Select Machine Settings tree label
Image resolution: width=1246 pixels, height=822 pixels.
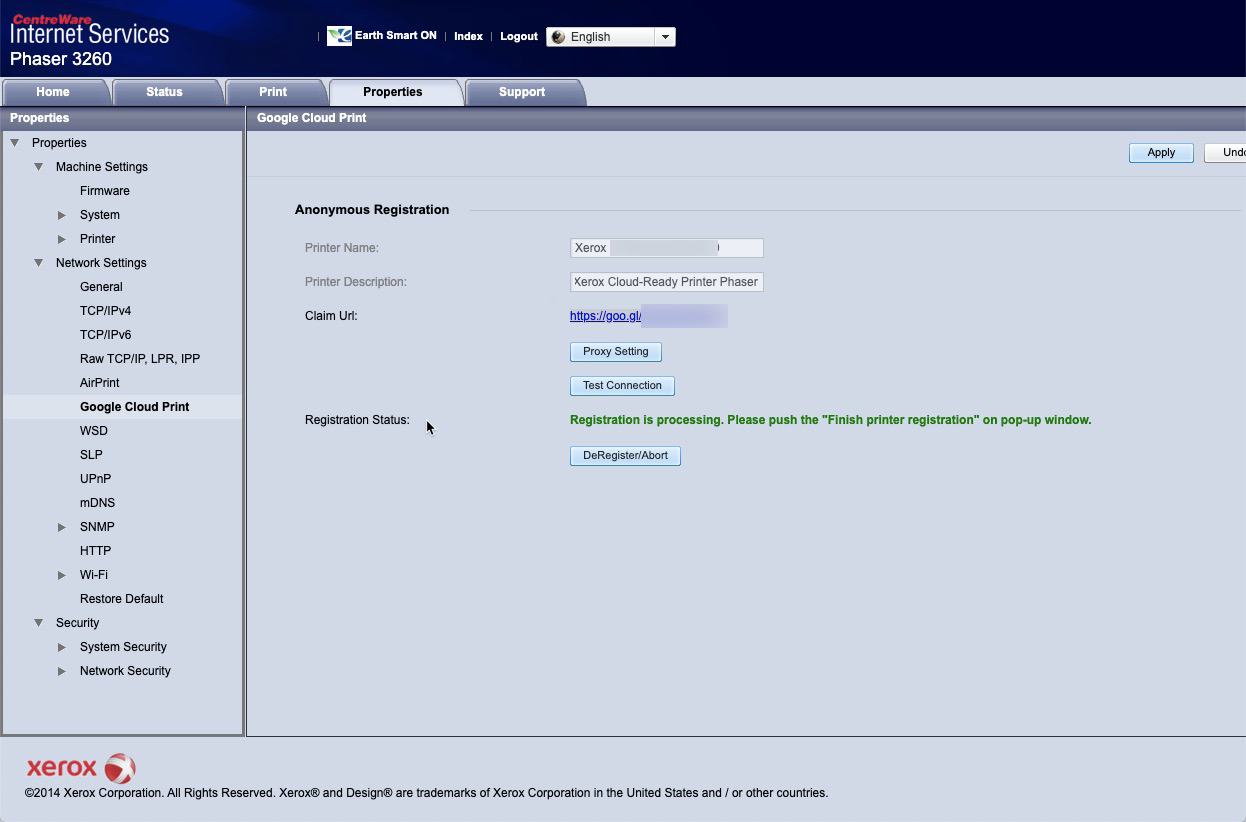[102, 167]
